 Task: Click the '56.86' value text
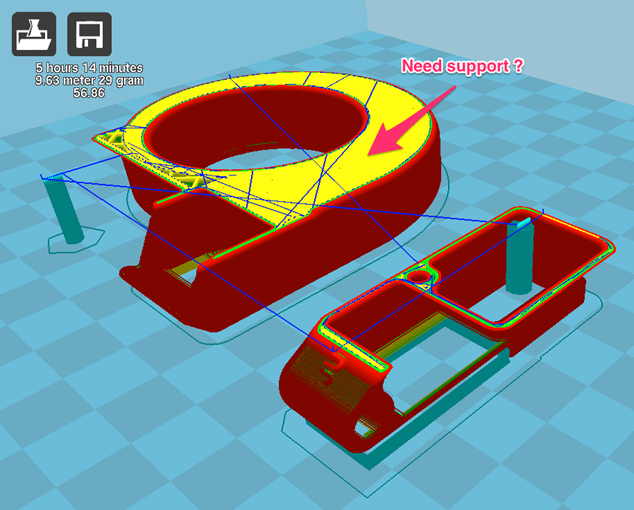[x=89, y=93]
